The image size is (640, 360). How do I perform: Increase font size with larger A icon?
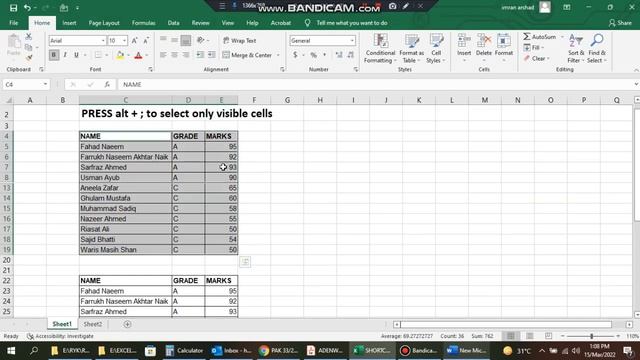coord(134,40)
